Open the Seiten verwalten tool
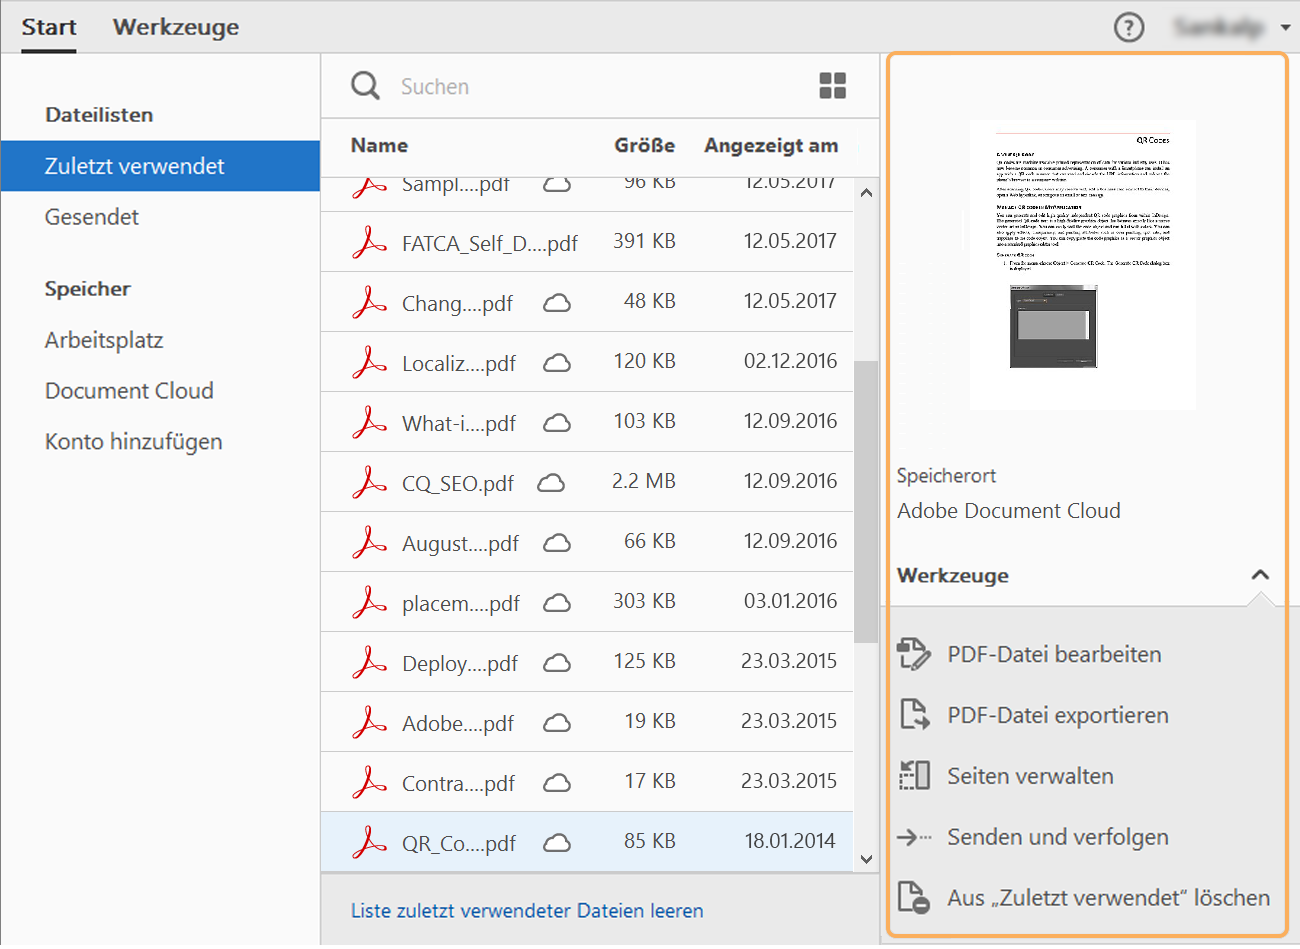Image resolution: width=1300 pixels, height=949 pixels. 1030,776
